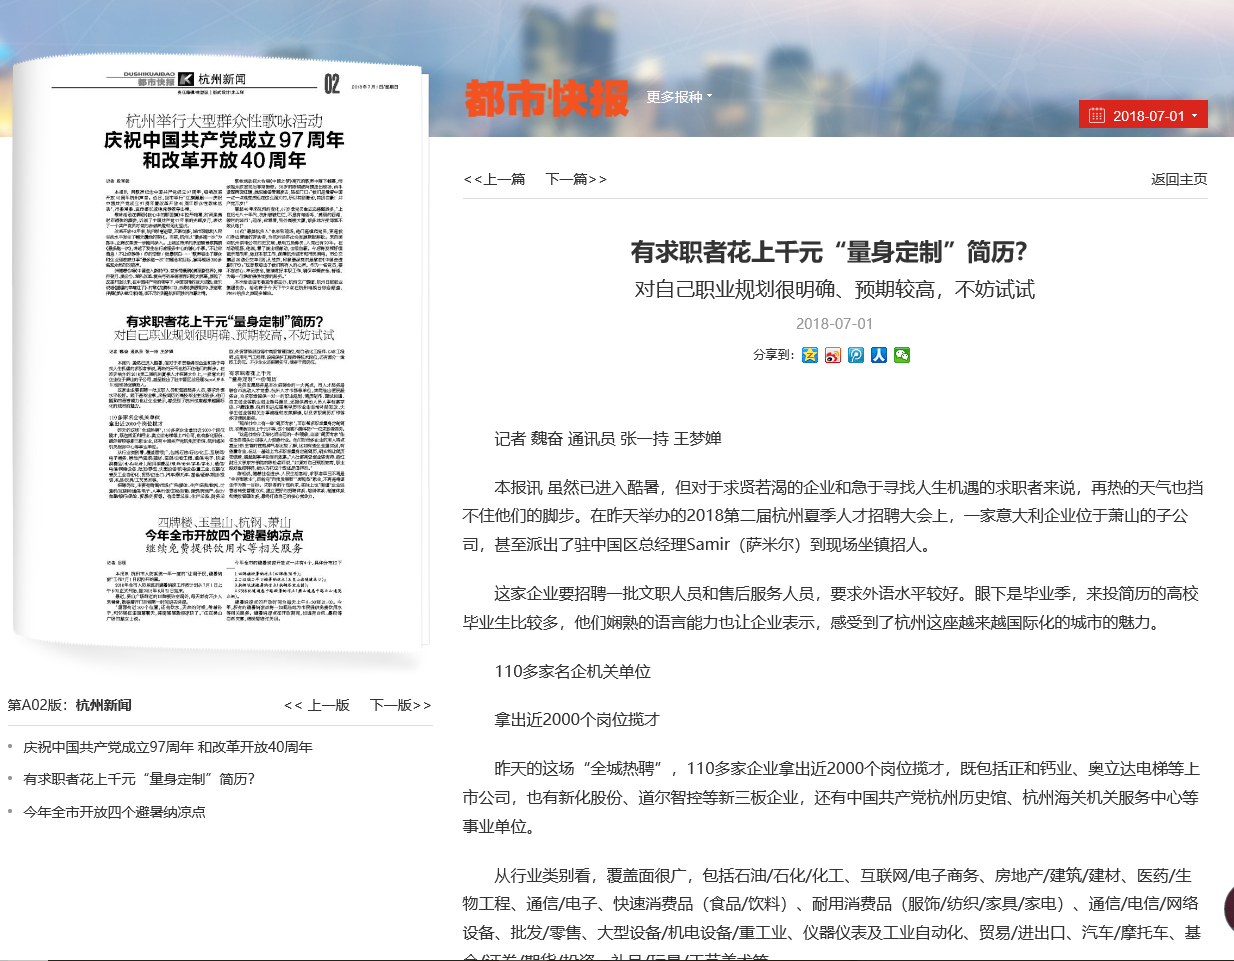The height and width of the screenshot is (961, 1234).
Task: Share article to QQ Zone (star icon)
Action: 810,355
